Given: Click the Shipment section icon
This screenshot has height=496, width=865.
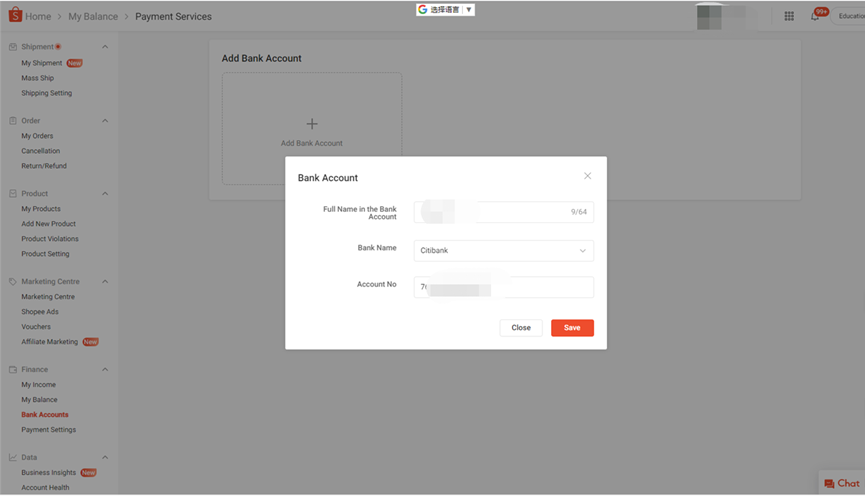Looking at the screenshot, I should 13,47.
